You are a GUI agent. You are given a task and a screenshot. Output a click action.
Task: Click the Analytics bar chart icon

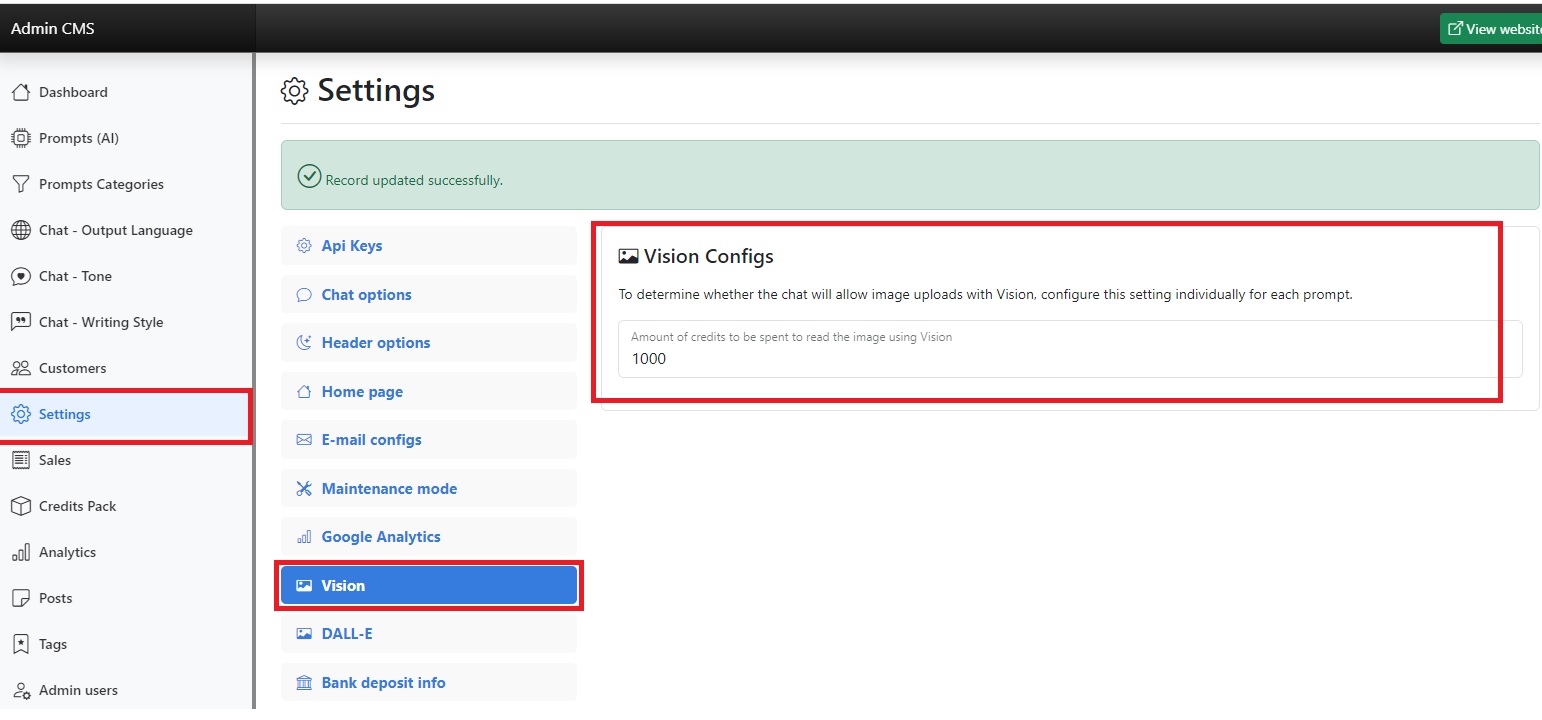point(20,552)
